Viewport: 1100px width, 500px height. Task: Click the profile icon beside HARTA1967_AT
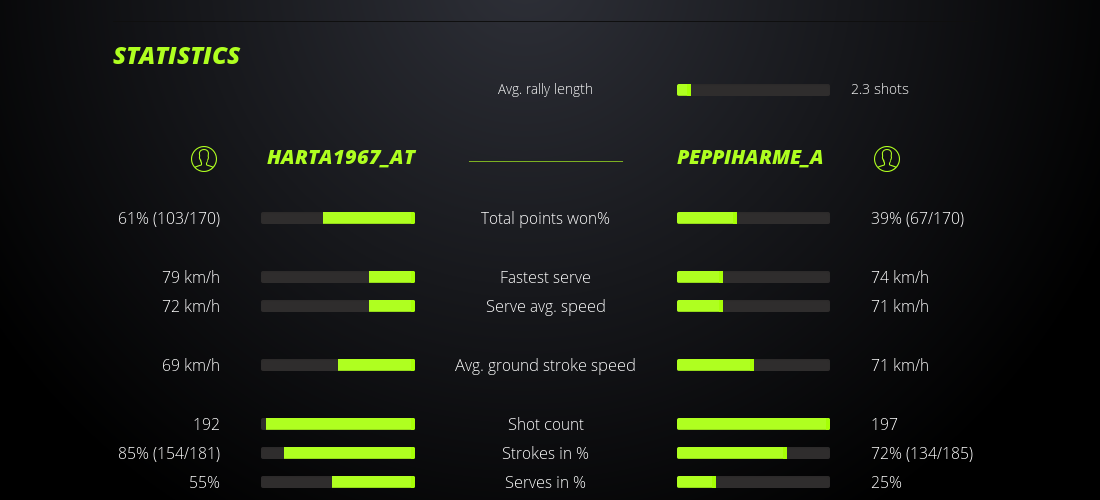pyautogui.click(x=204, y=158)
